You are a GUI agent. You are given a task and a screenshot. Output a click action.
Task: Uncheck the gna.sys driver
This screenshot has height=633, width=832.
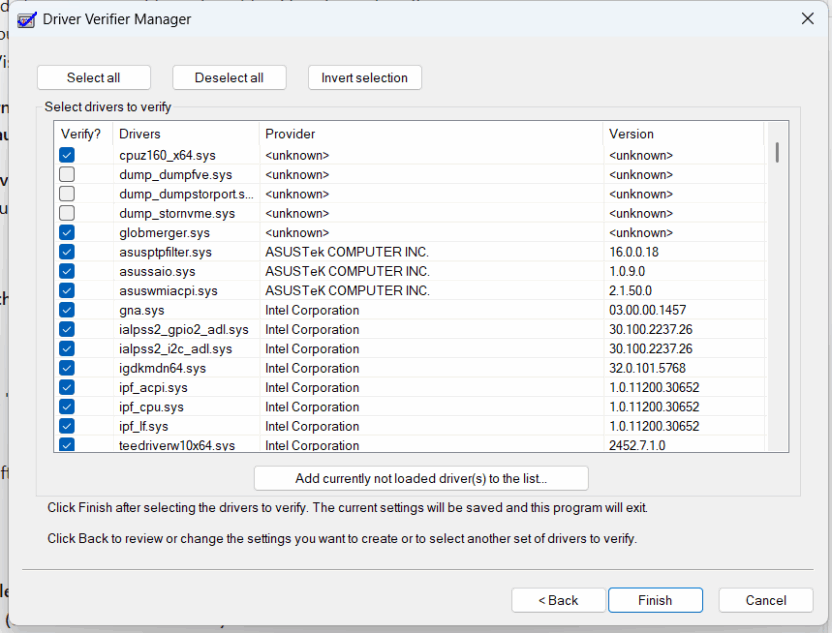coord(66,310)
